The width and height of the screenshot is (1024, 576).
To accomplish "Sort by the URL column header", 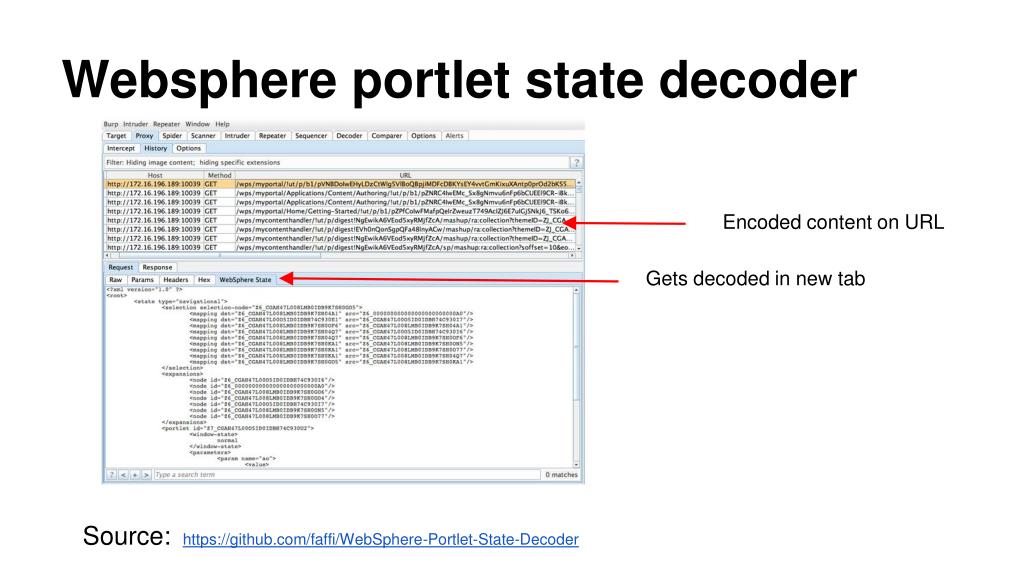I will coord(405,175).
